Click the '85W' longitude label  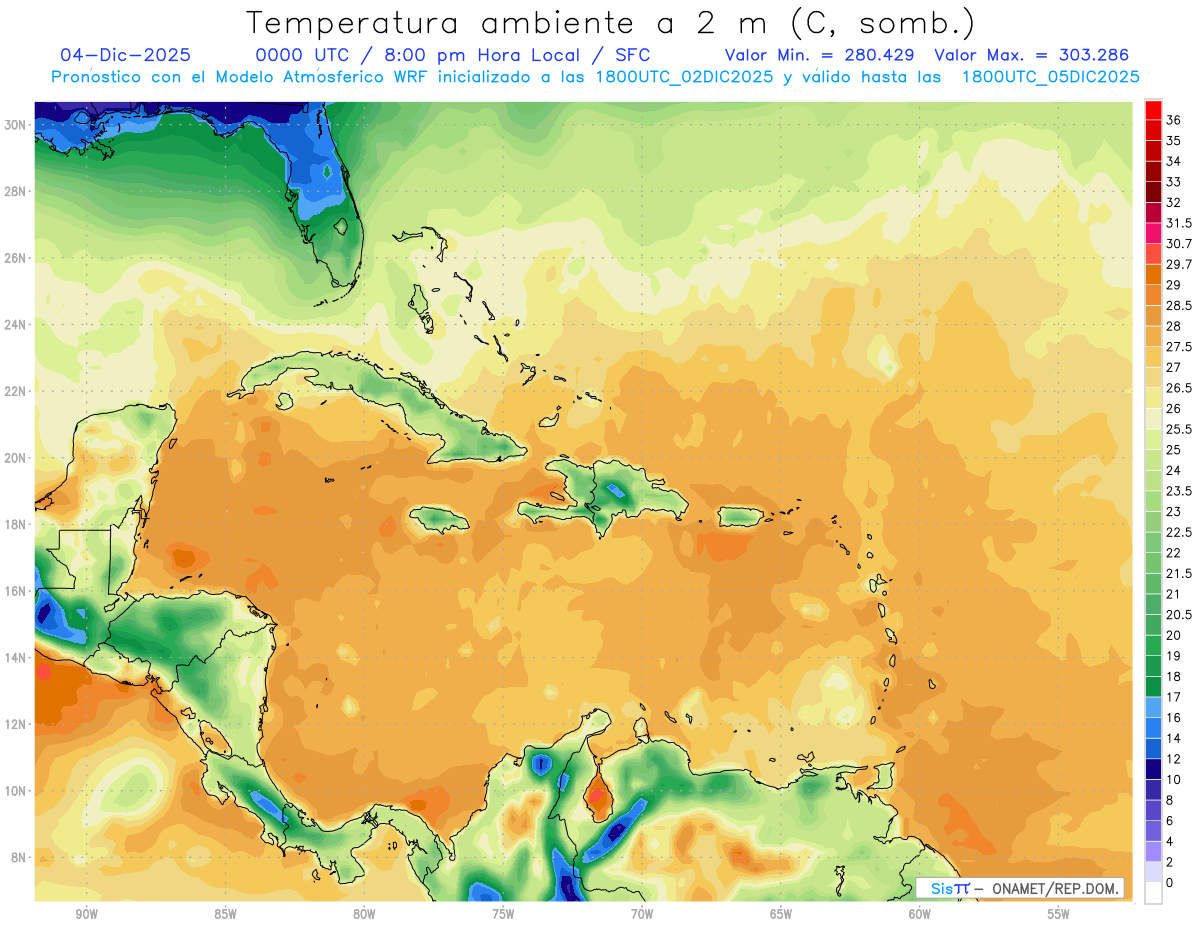coord(225,914)
